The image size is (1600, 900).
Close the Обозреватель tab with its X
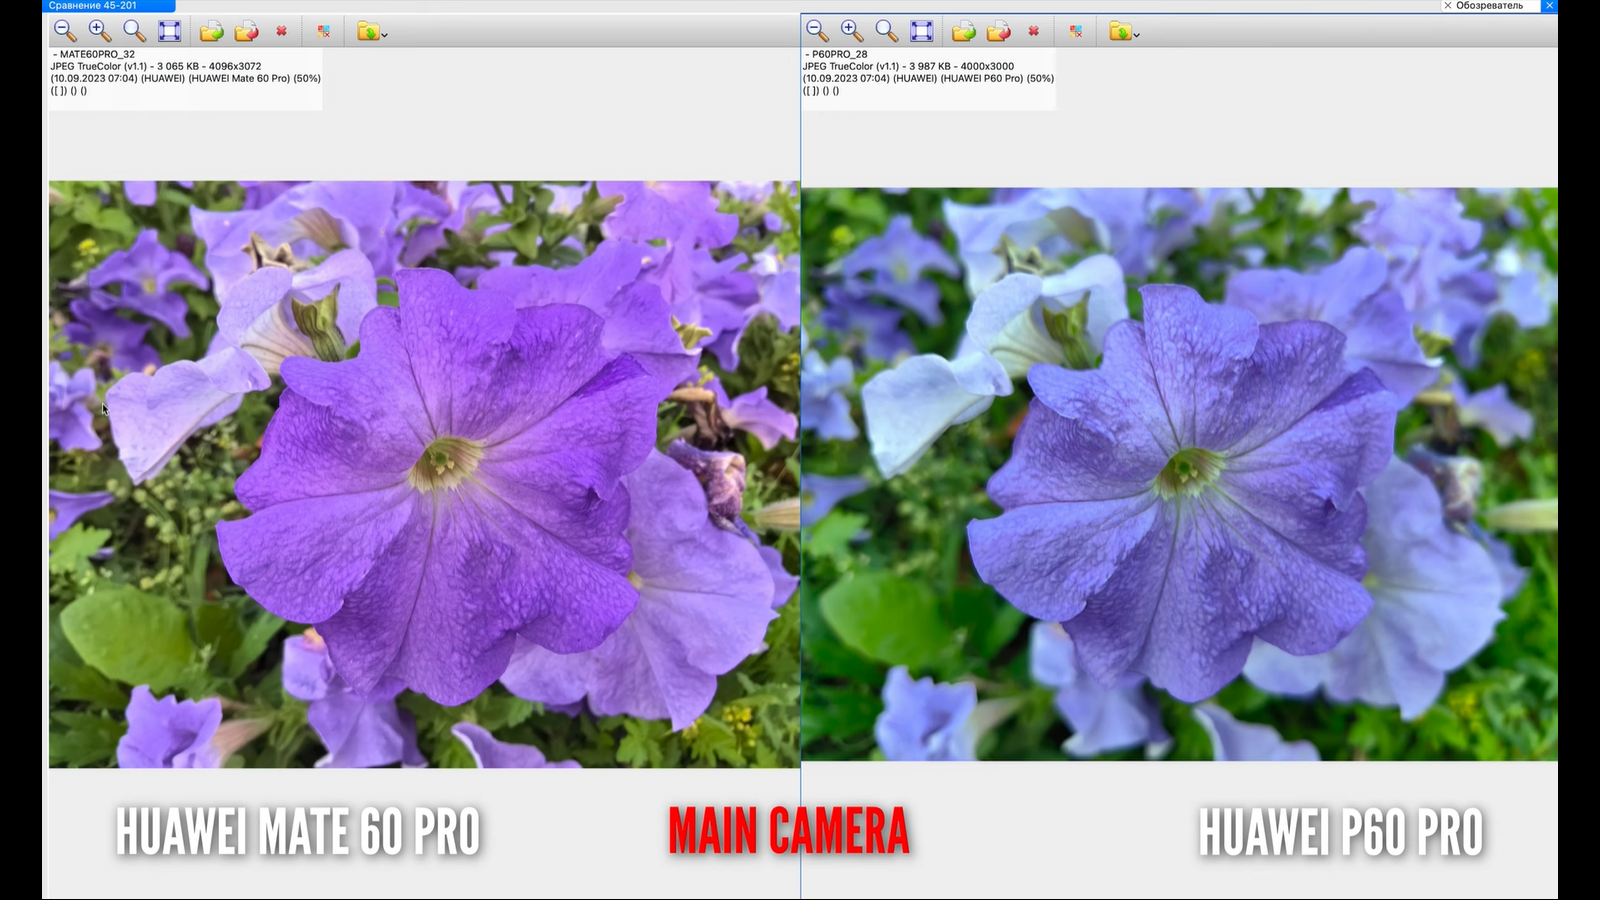(x=1447, y=6)
